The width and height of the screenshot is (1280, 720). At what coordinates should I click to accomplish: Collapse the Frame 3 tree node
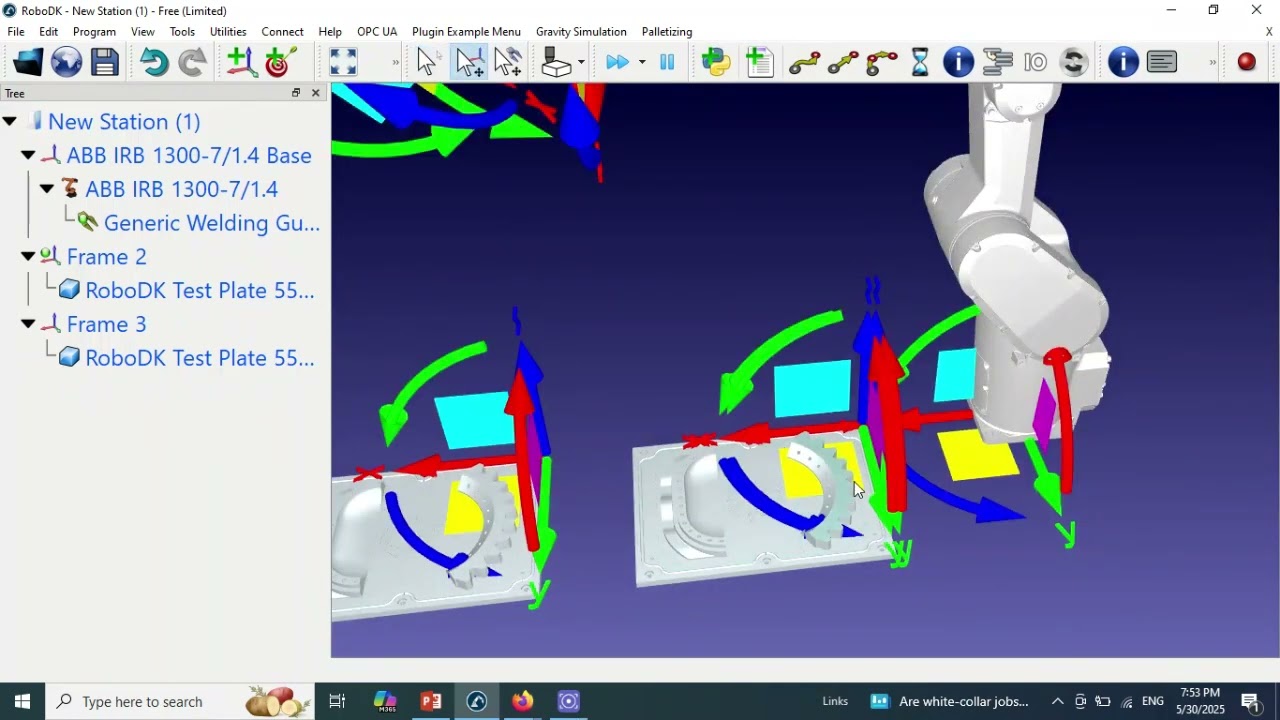coord(28,324)
